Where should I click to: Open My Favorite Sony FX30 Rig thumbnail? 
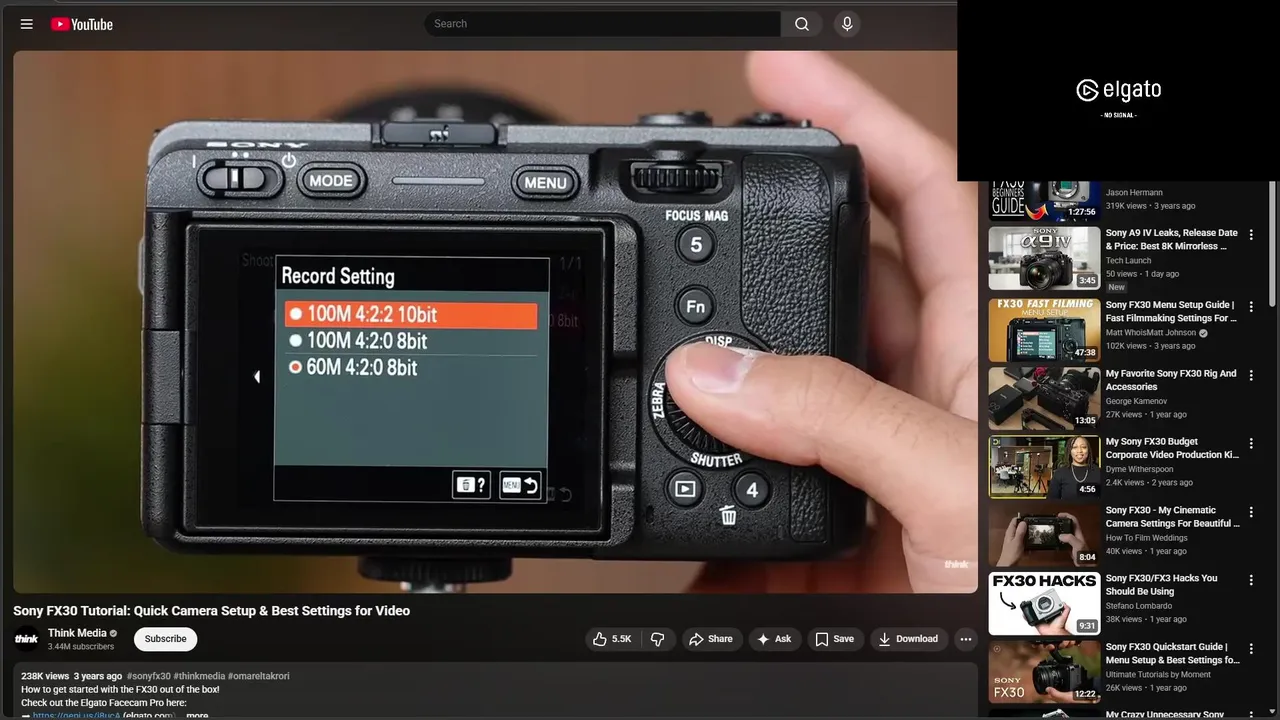click(1044, 399)
